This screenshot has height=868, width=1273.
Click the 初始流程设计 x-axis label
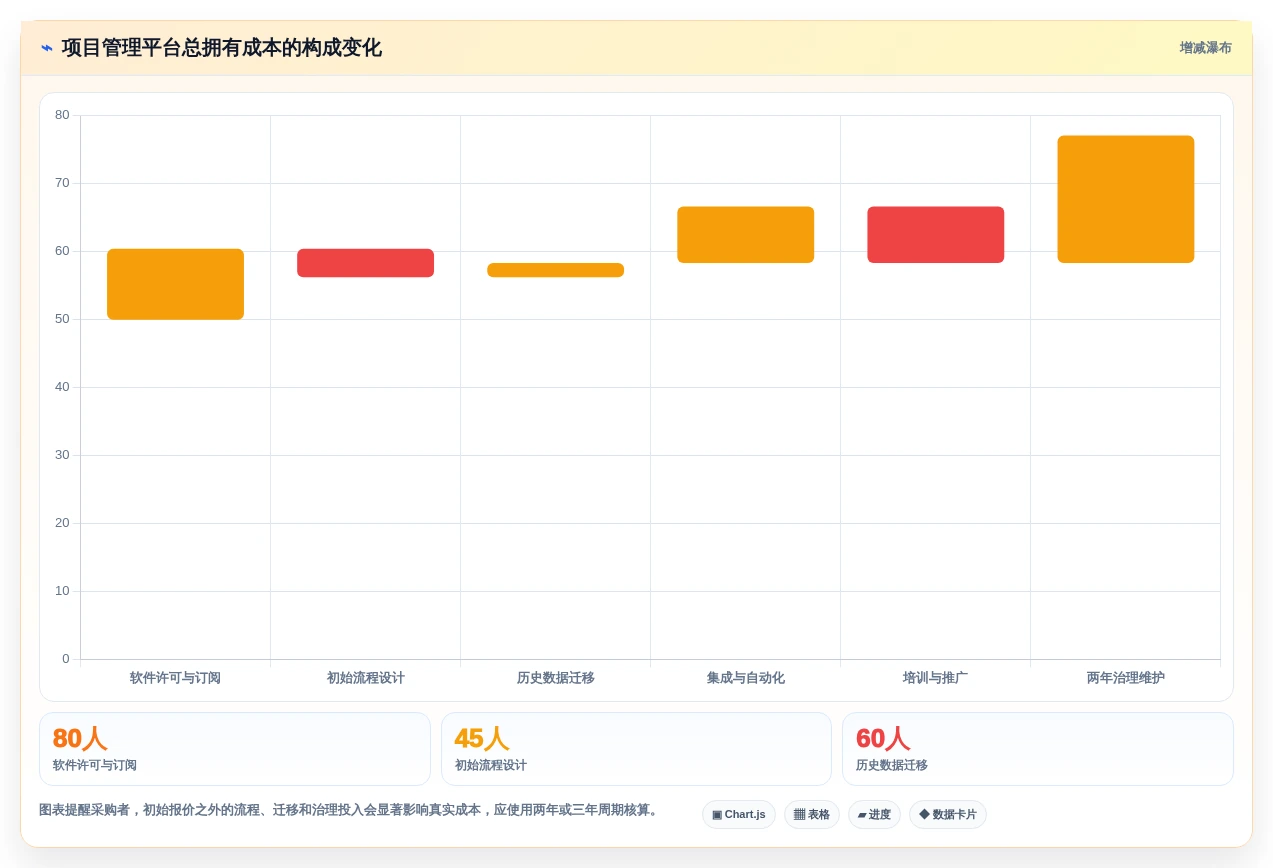(365, 678)
